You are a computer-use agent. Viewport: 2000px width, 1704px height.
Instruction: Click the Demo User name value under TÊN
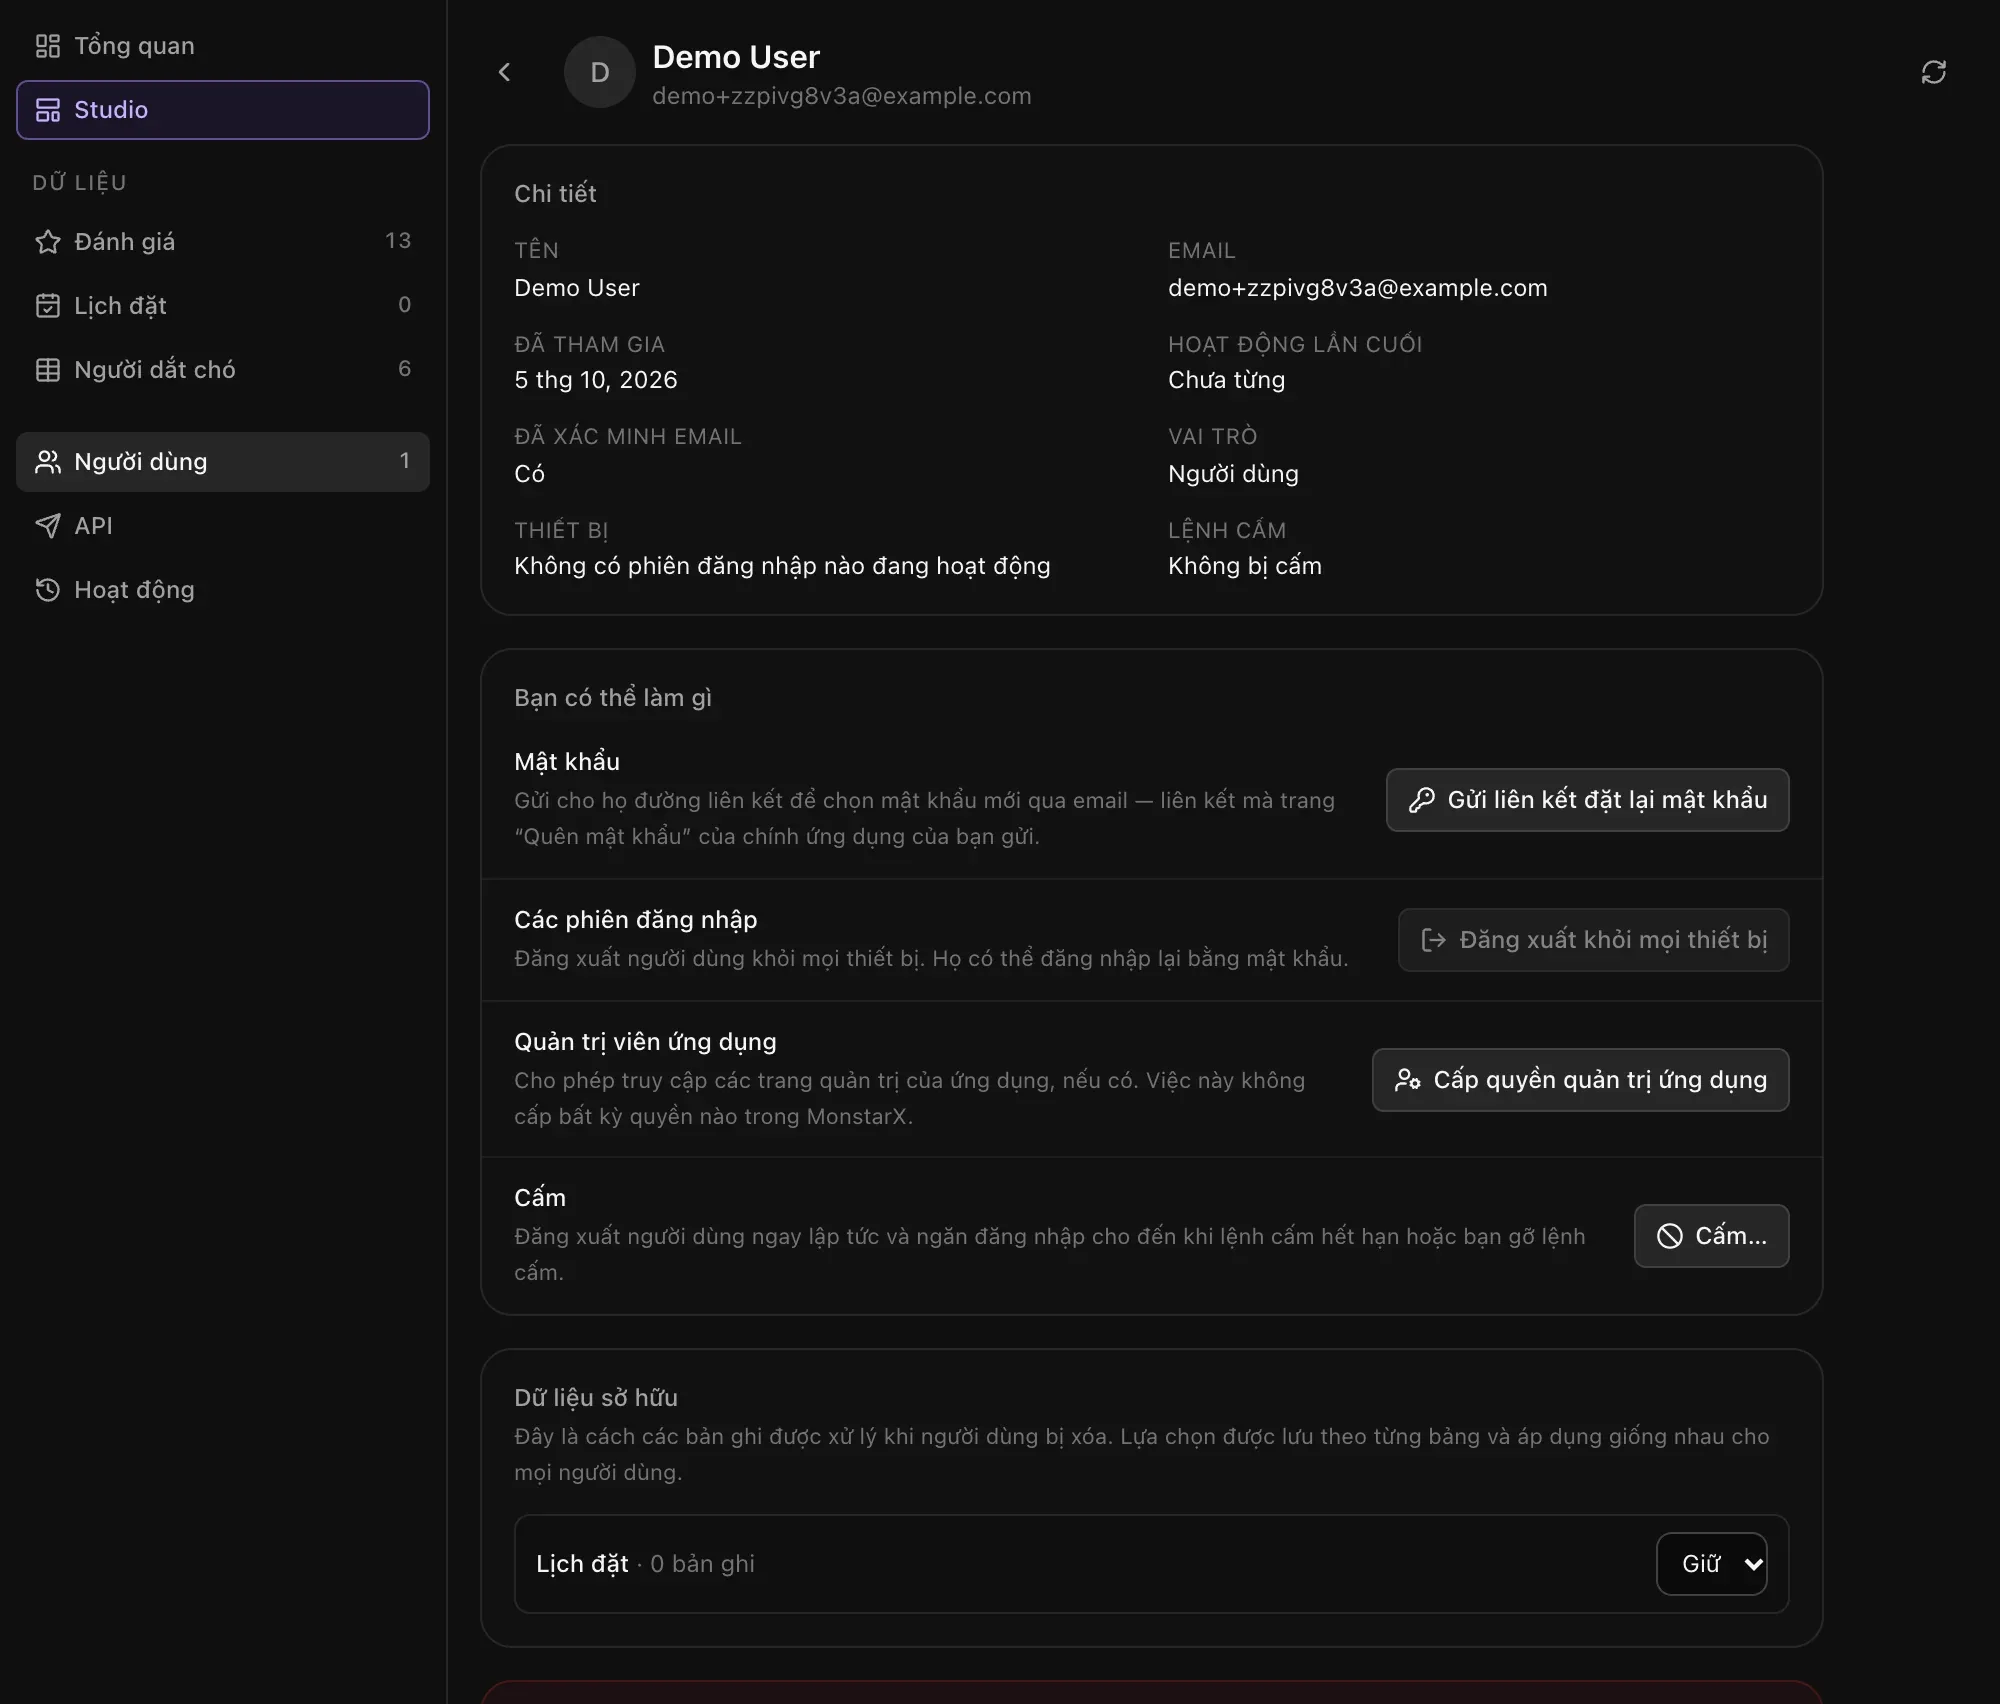coord(576,288)
